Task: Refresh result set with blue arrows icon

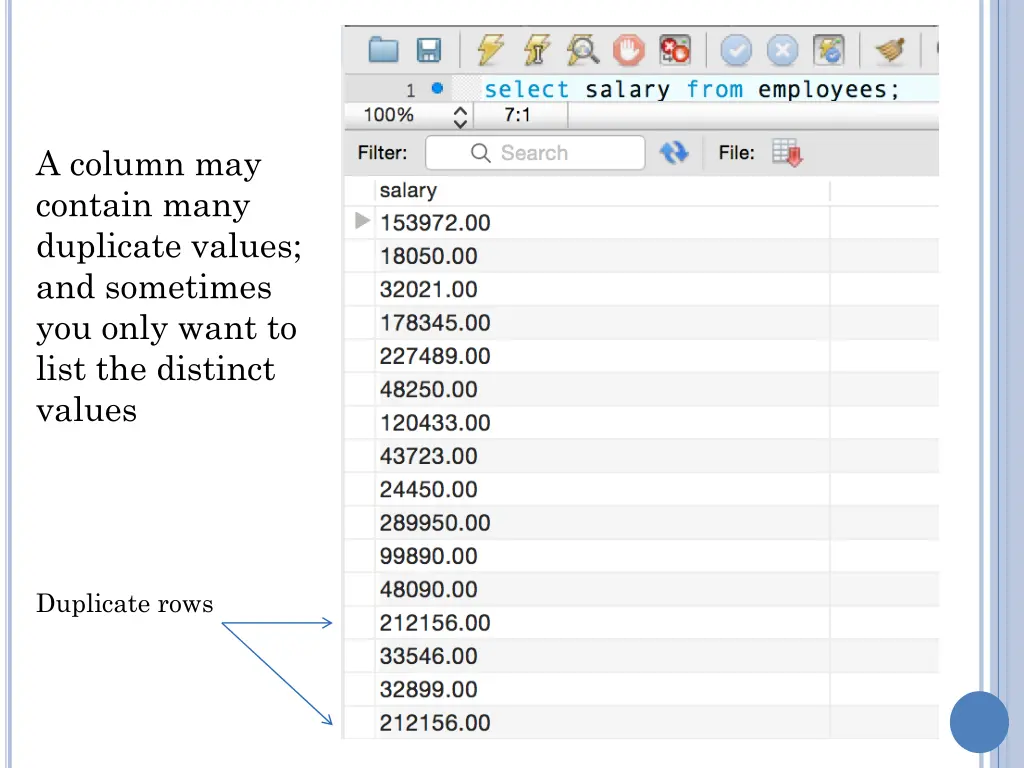Action: click(674, 152)
